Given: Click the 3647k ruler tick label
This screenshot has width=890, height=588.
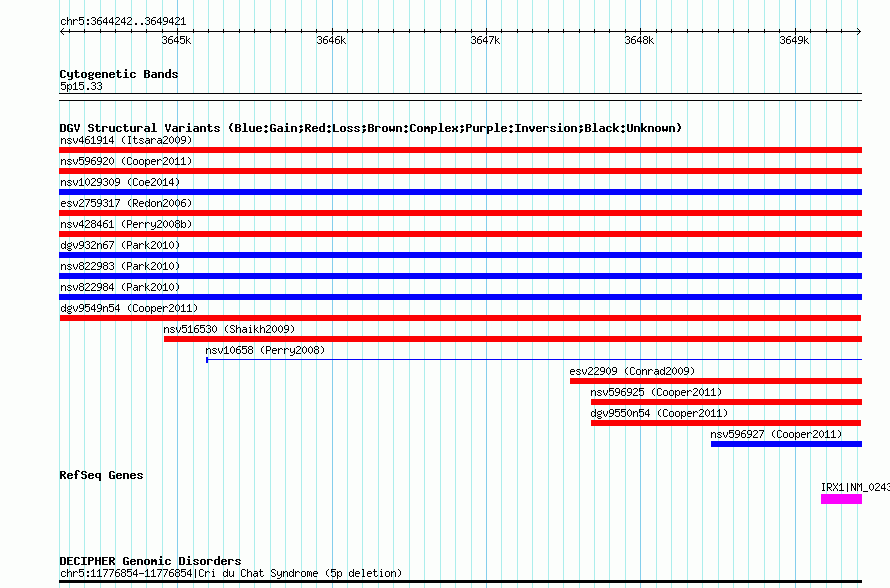Looking at the screenshot, I should [485, 40].
